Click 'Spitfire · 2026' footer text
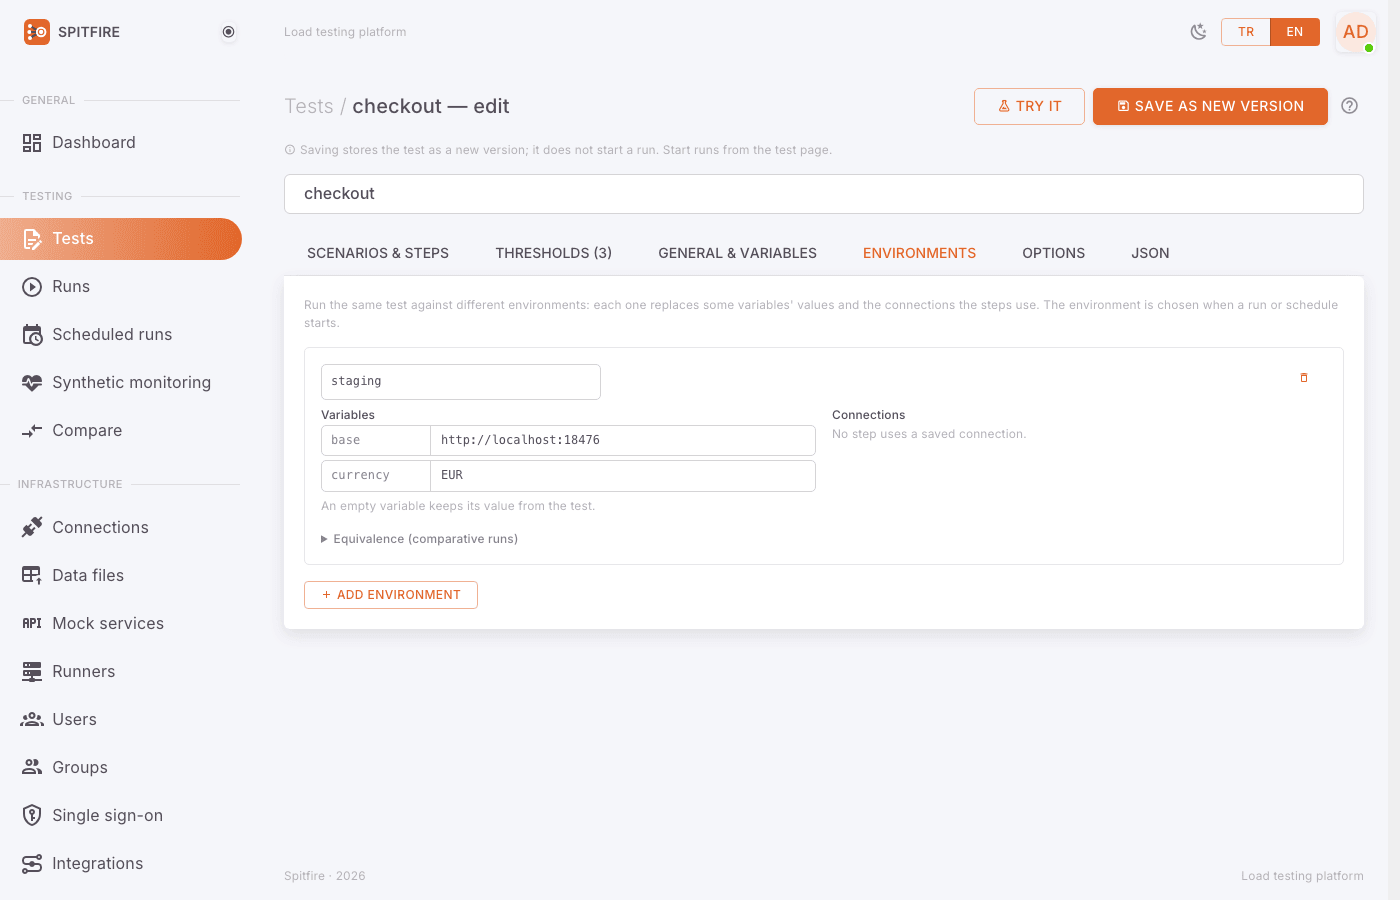 click(325, 876)
